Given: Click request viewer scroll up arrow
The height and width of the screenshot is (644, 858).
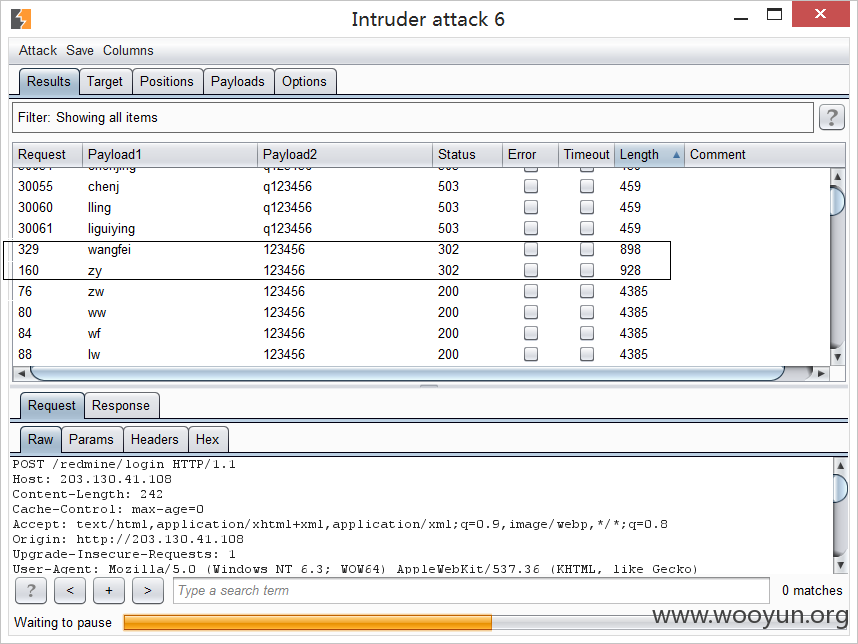Looking at the screenshot, I should click(840, 465).
